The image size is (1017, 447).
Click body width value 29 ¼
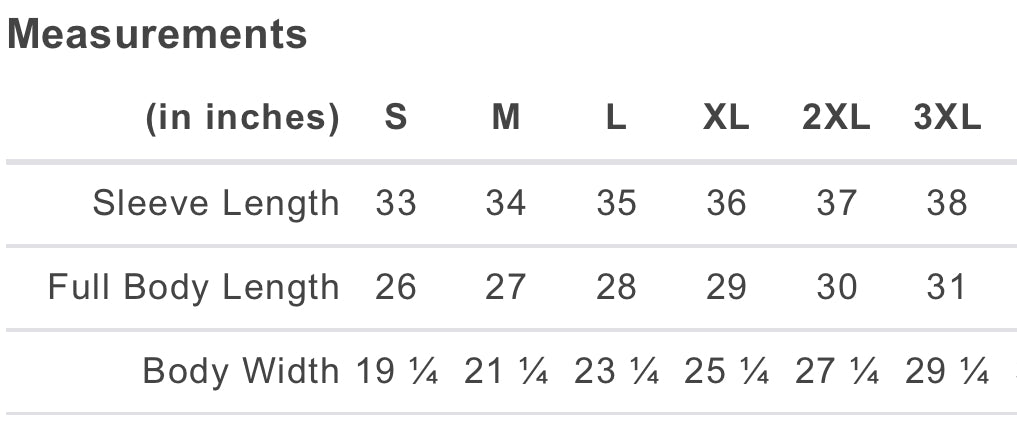click(947, 371)
